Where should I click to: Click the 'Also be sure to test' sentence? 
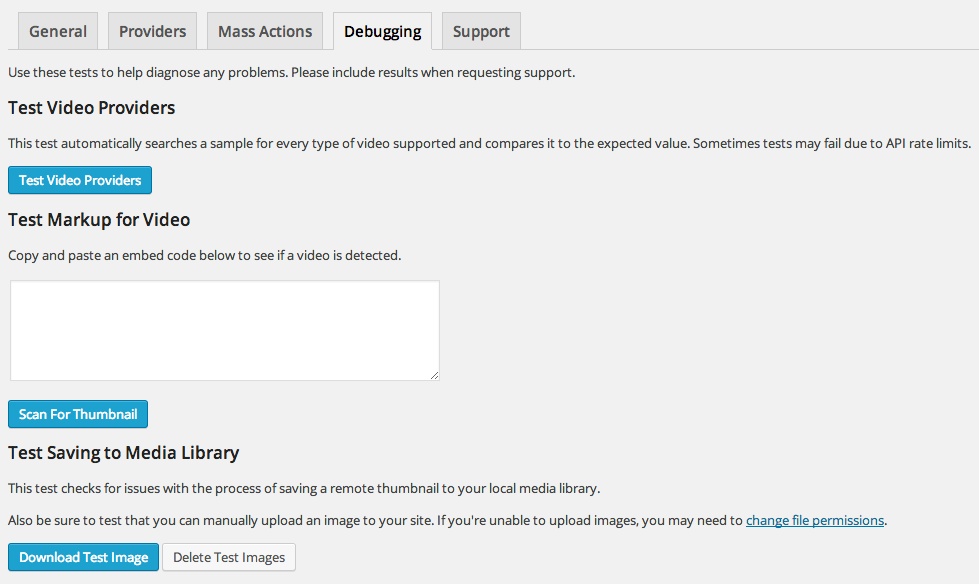pos(448,520)
